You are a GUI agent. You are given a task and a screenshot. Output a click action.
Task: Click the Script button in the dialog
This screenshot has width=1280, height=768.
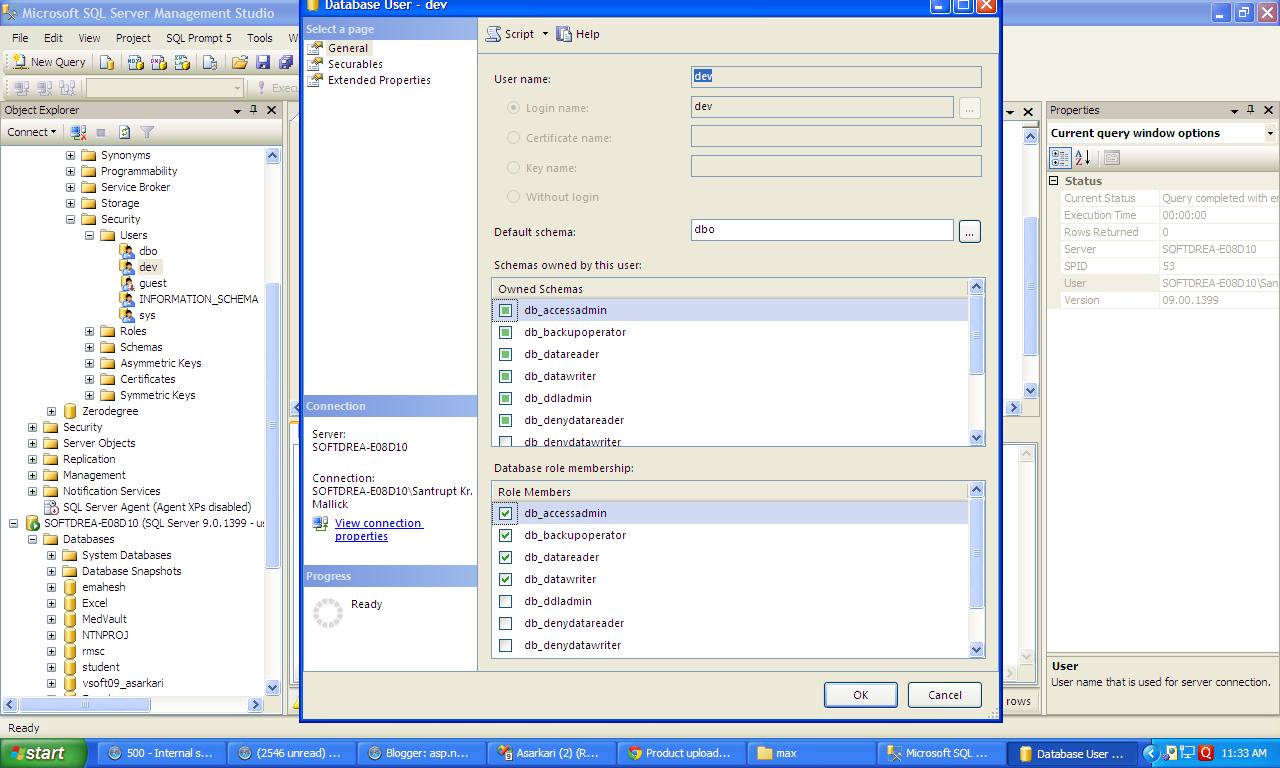(x=510, y=34)
